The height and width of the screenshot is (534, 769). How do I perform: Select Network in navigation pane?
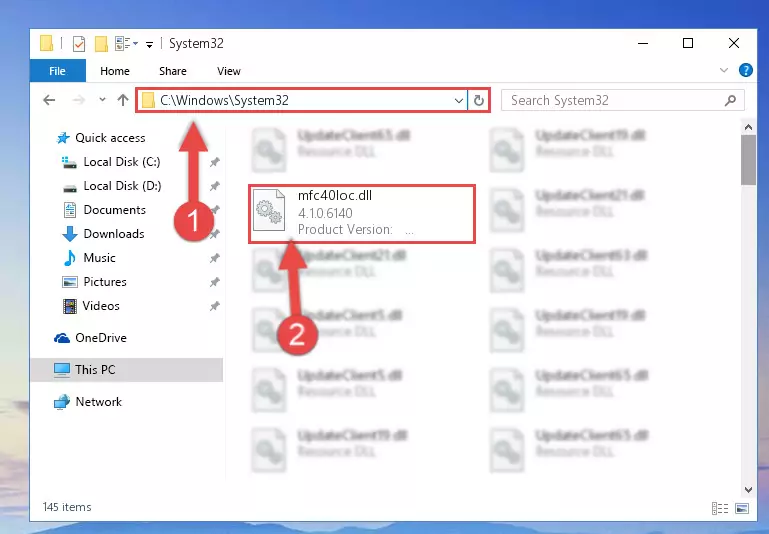(x=99, y=402)
